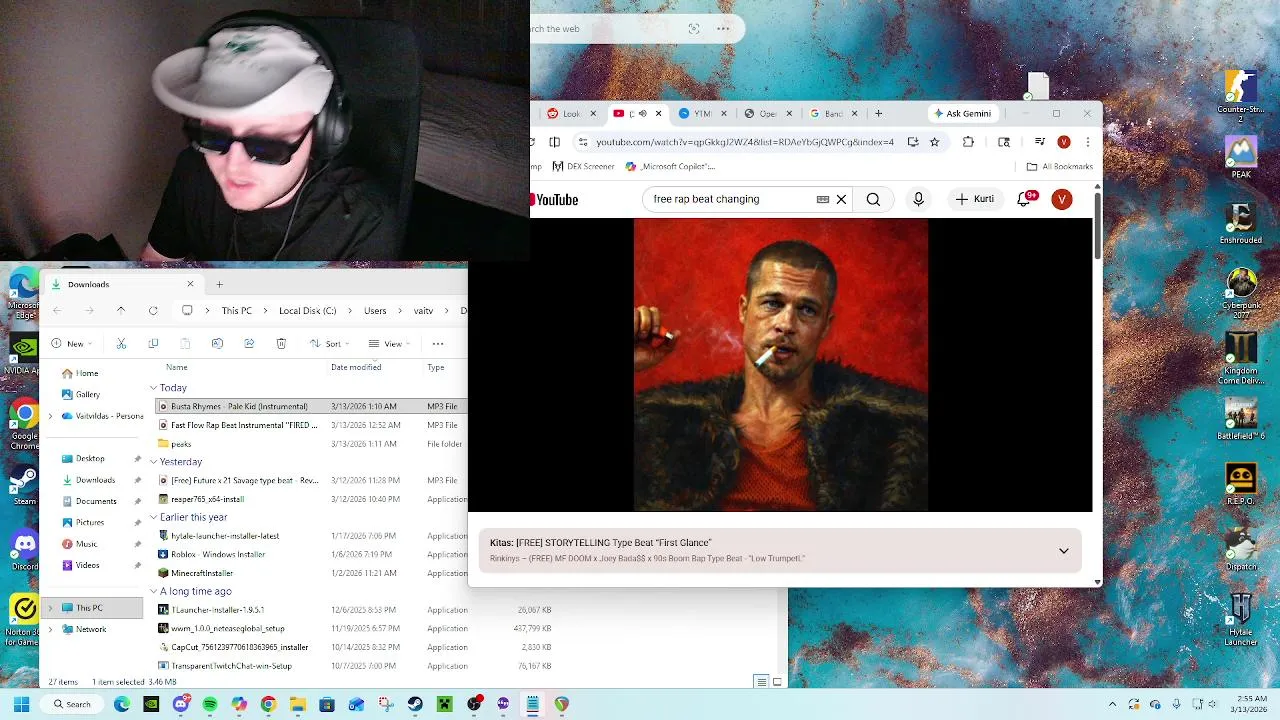
Task: Click the Rename icon in File Explorer
Action: click(x=217, y=343)
